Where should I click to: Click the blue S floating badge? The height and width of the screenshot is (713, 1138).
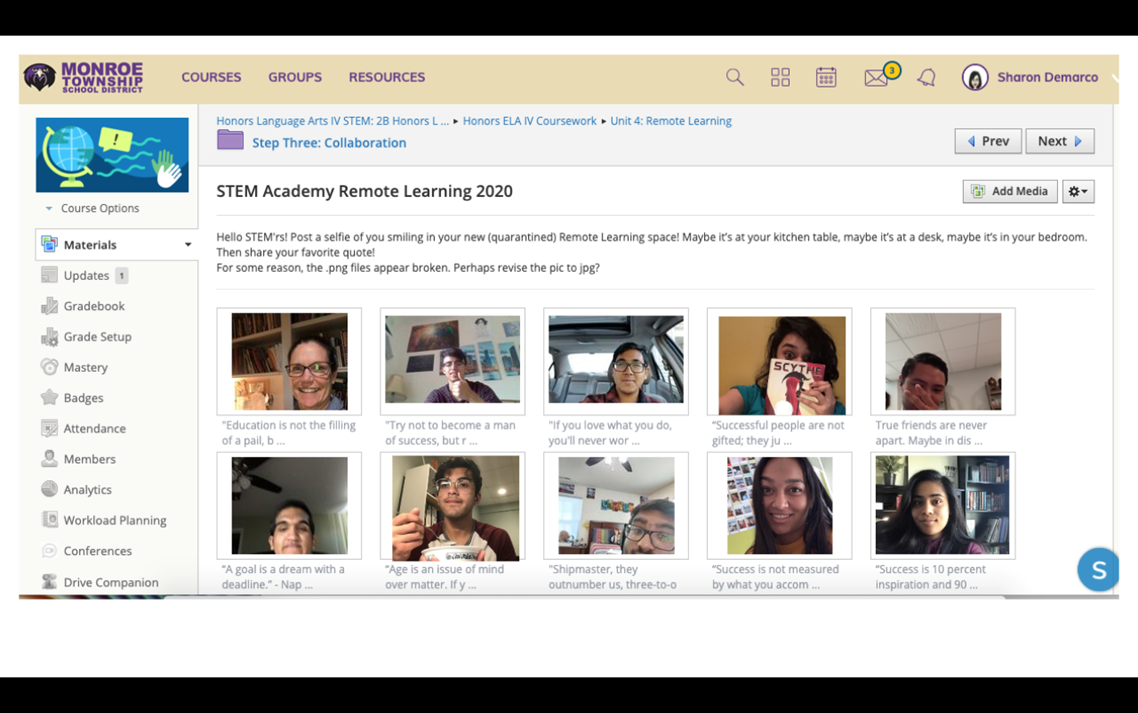point(1097,570)
